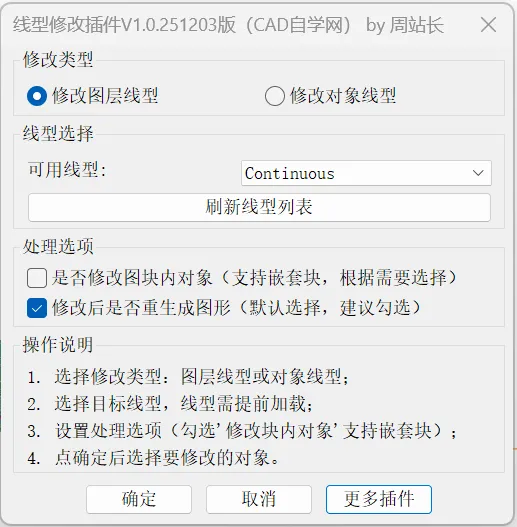The width and height of the screenshot is (517, 527).
Task: Click the Continuous text in the combo box
Action: (x=290, y=174)
